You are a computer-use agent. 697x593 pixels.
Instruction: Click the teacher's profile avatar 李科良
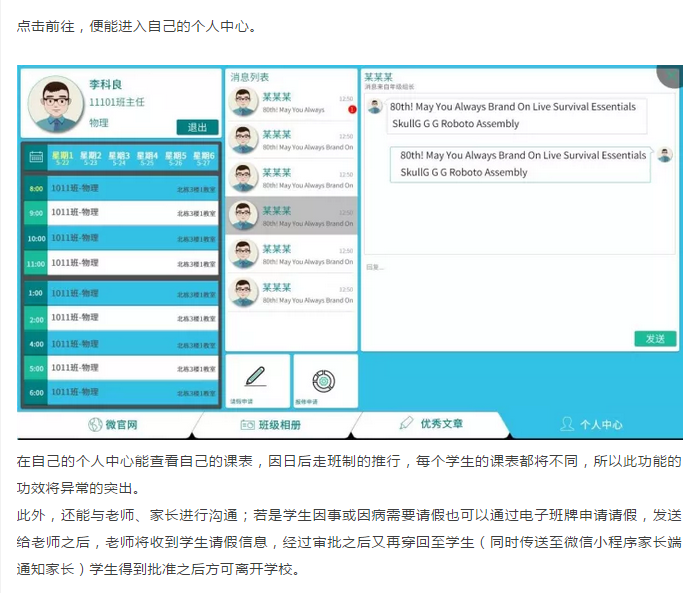(x=55, y=104)
